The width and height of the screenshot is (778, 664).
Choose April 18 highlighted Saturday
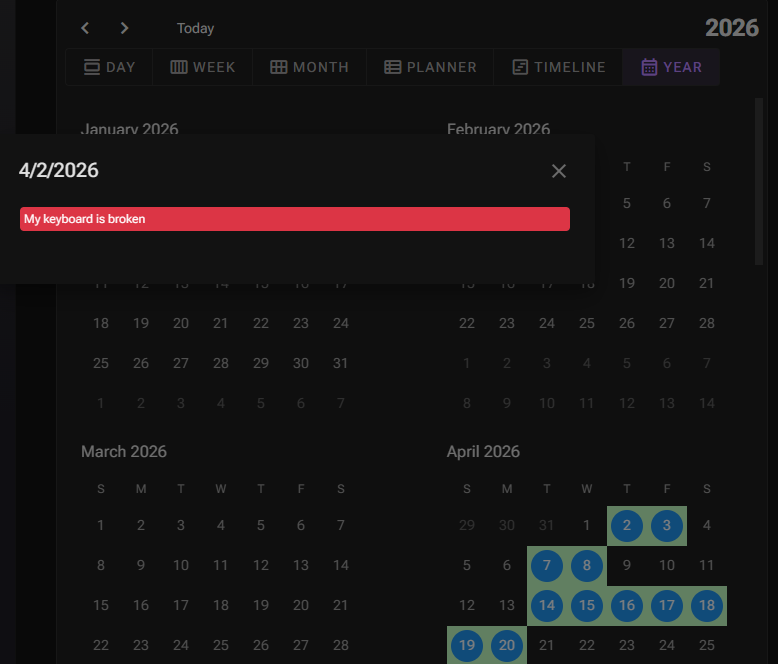click(x=707, y=605)
